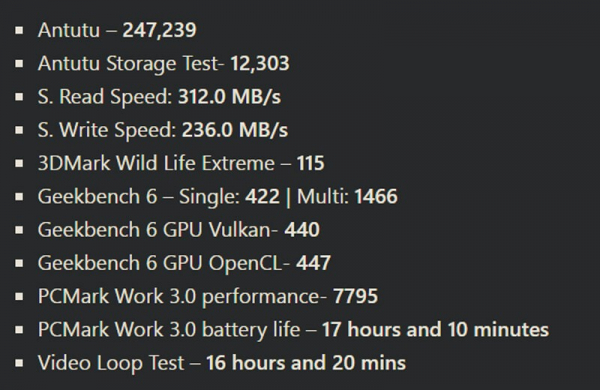Click the Antutu score 247,239
The image size is (600, 390).
(160, 30)
